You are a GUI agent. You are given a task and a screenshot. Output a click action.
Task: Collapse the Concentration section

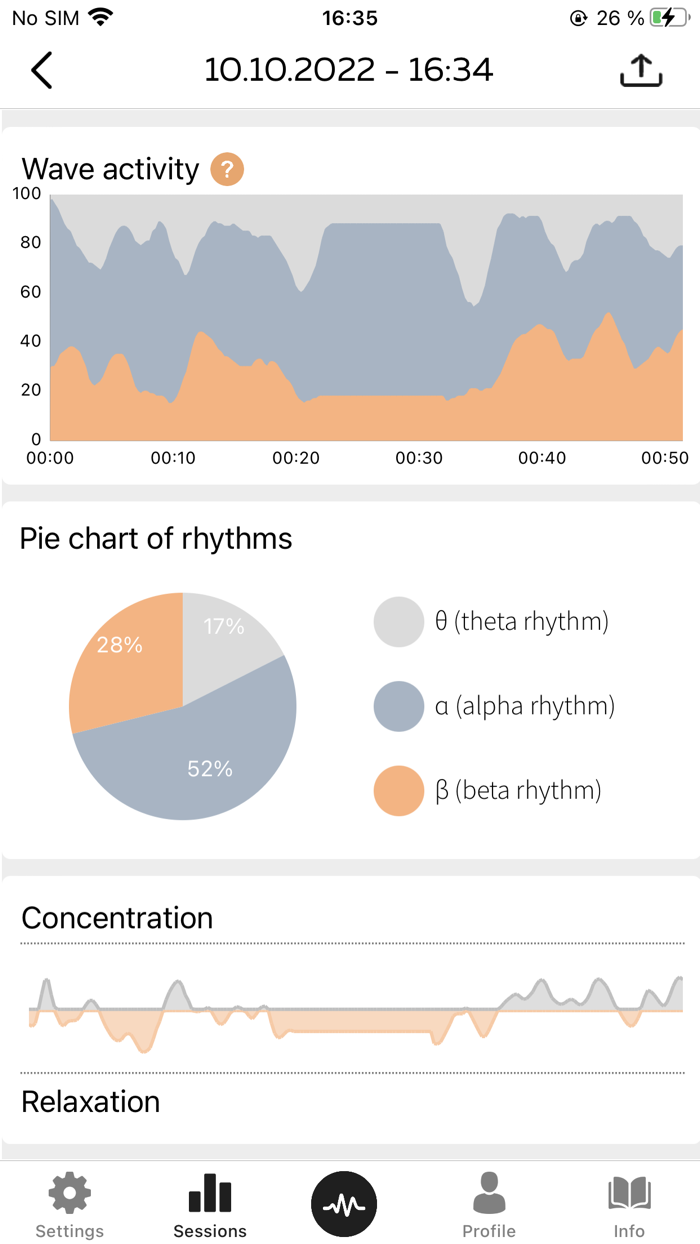pyautogui.click(x=117, y=918)
